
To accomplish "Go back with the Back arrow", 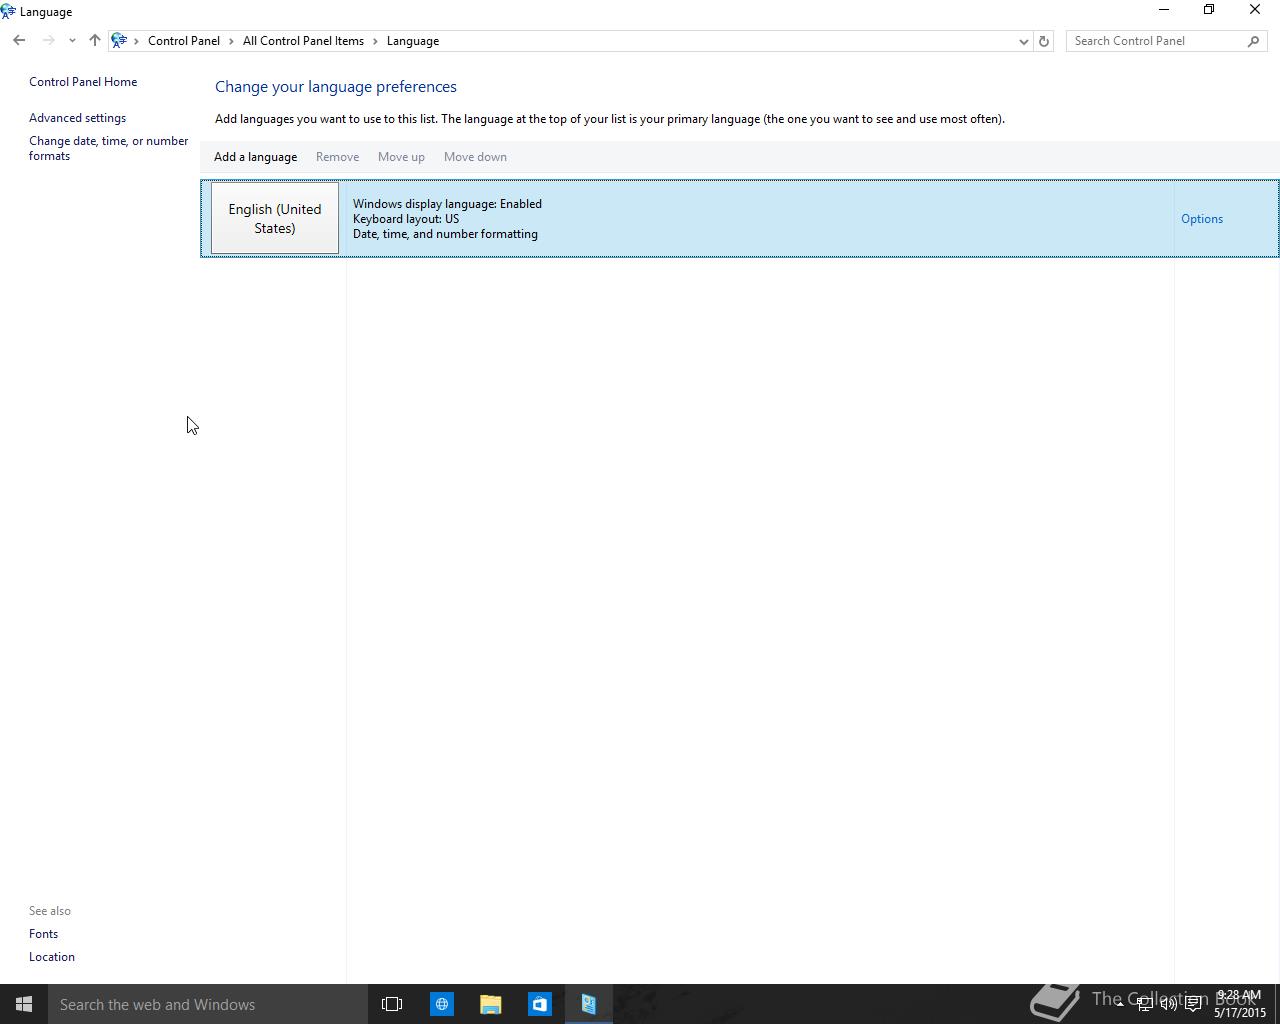I will click(19, 41).
